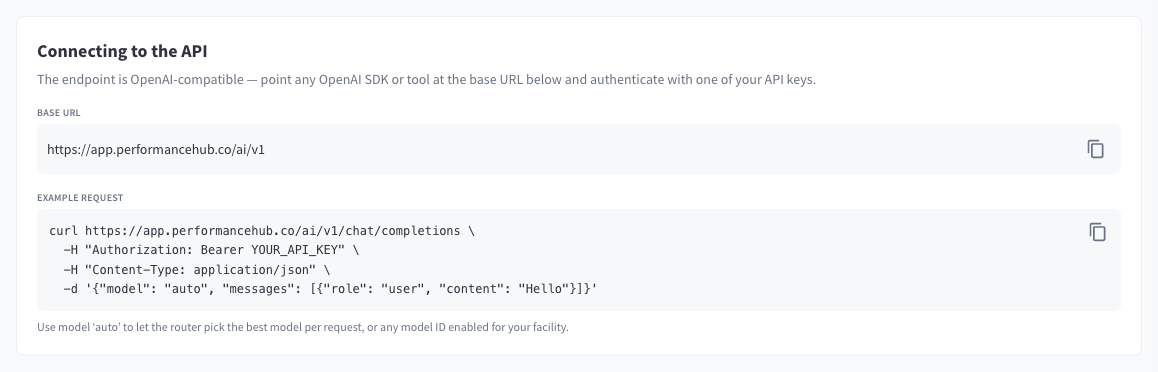Click the OpenAI-compatible endpoint description
The height and width of the screenshot is (372, 1158).
point(426,80)
